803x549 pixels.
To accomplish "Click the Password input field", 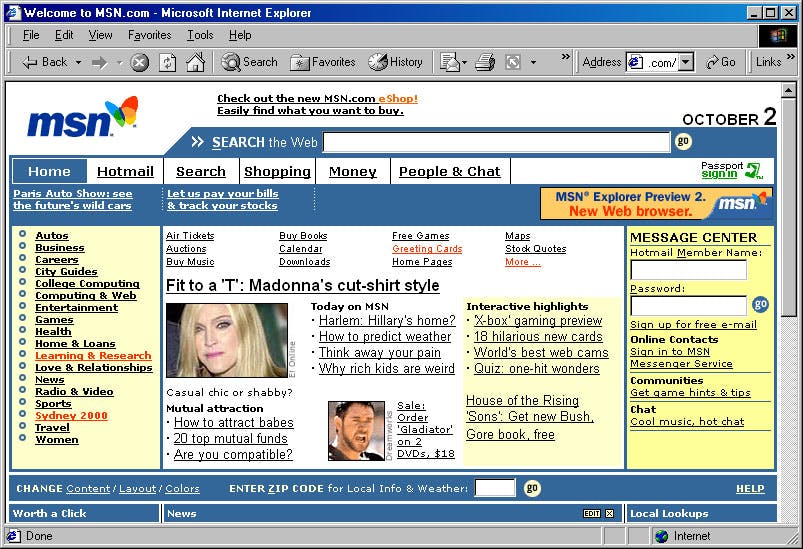I will [x=688, y=306].
